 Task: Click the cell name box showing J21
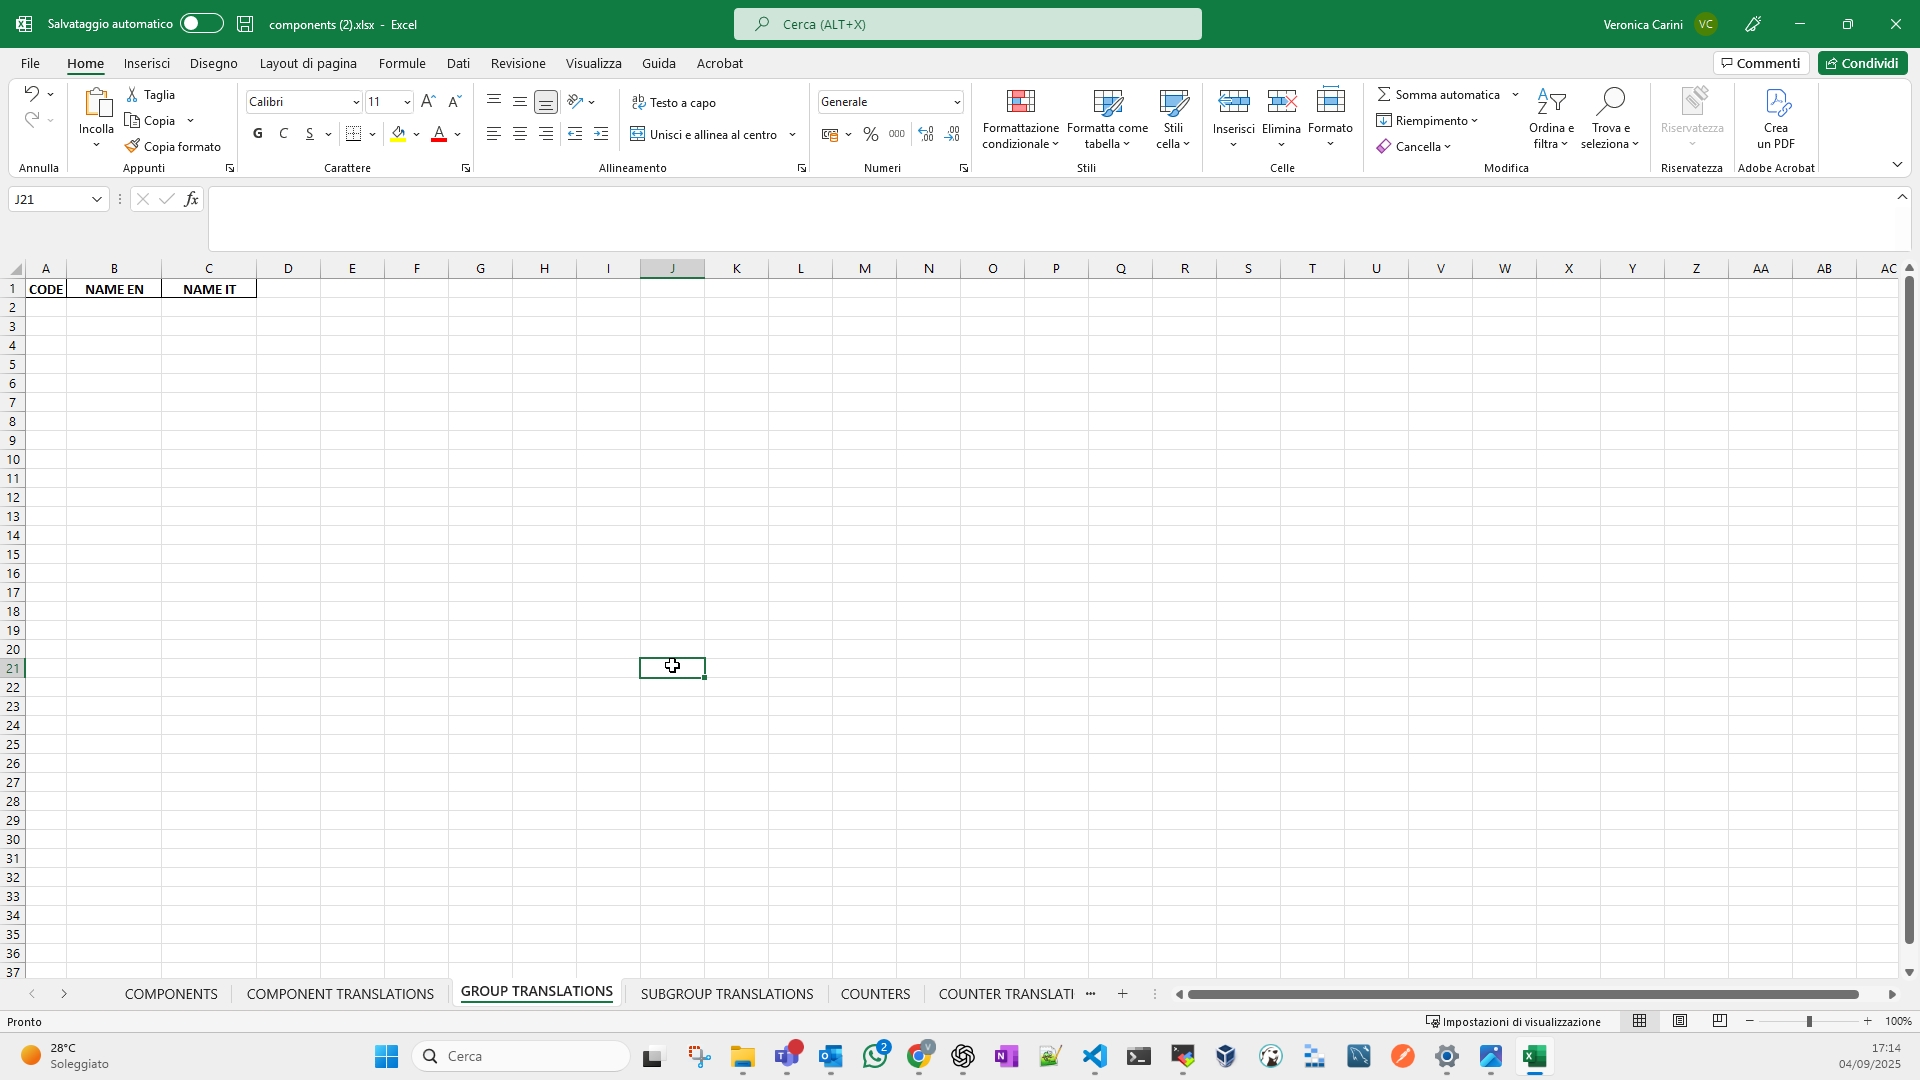pyautogui.click(x=50, y=200)
